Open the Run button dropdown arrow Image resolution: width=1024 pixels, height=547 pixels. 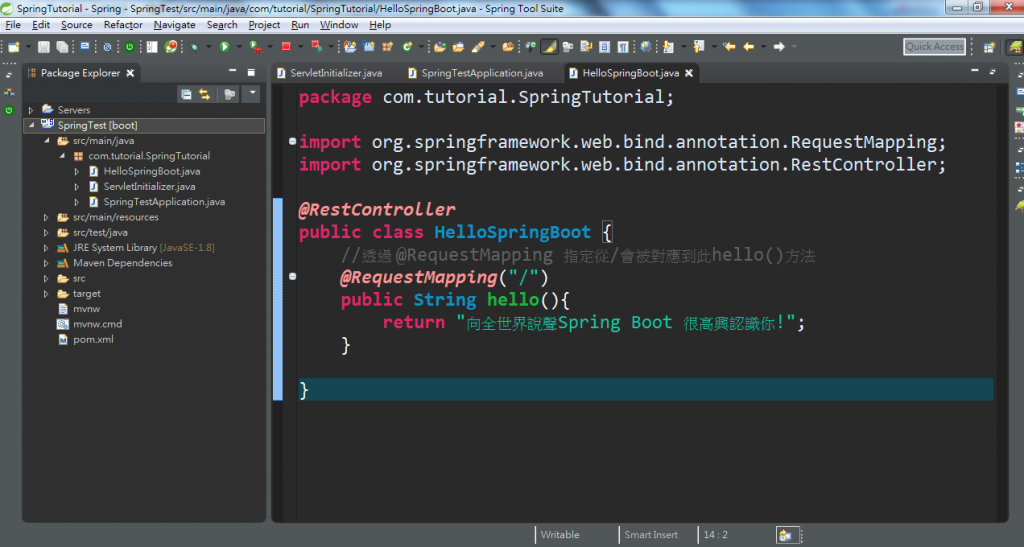coord(239,47)
